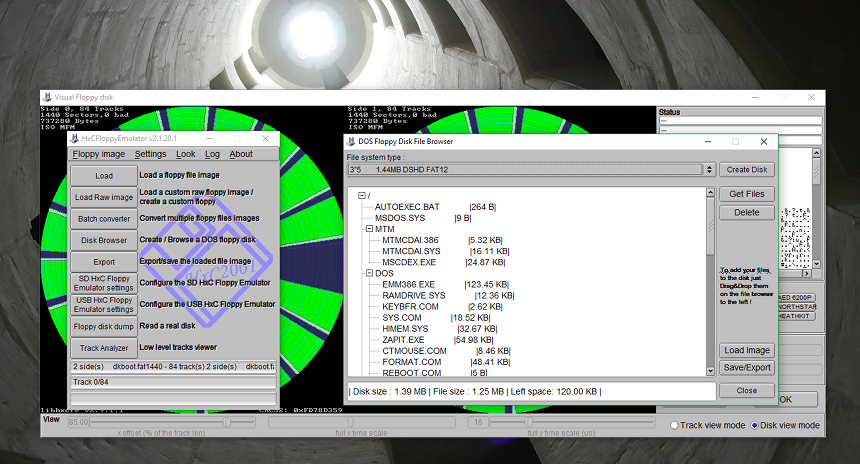This screenshot has height=464, width=860.
Task: Open the Batch converter
Action: pos(104,218)
